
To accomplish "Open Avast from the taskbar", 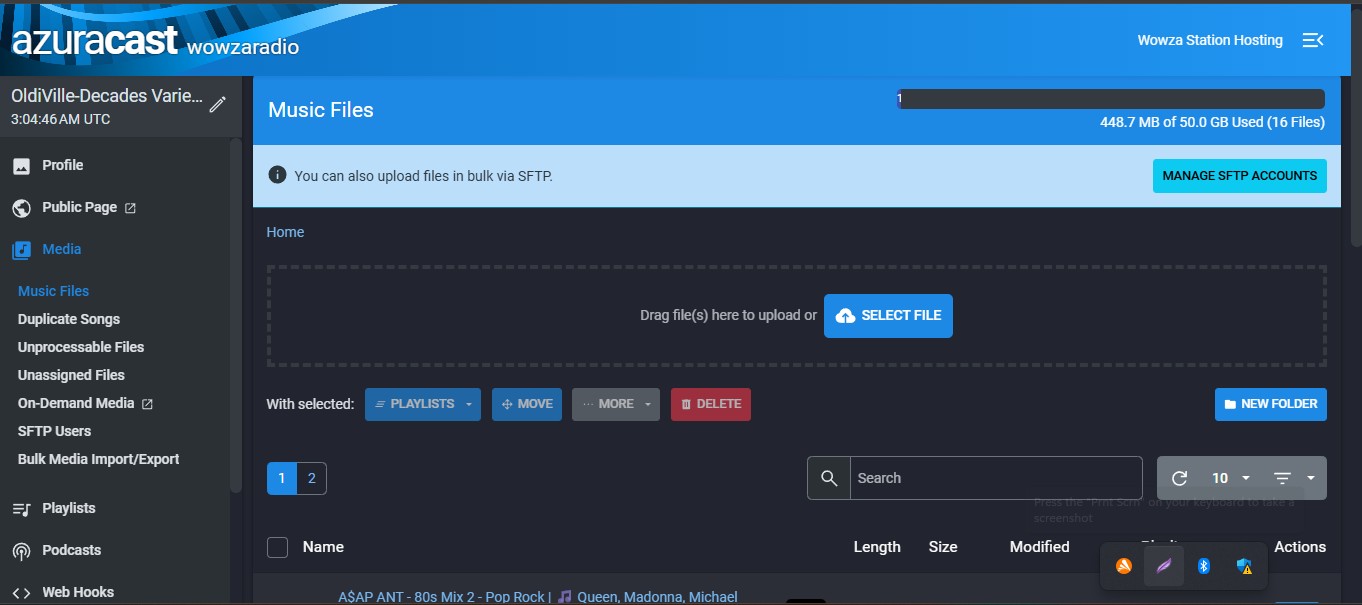I will point(1123,565).
